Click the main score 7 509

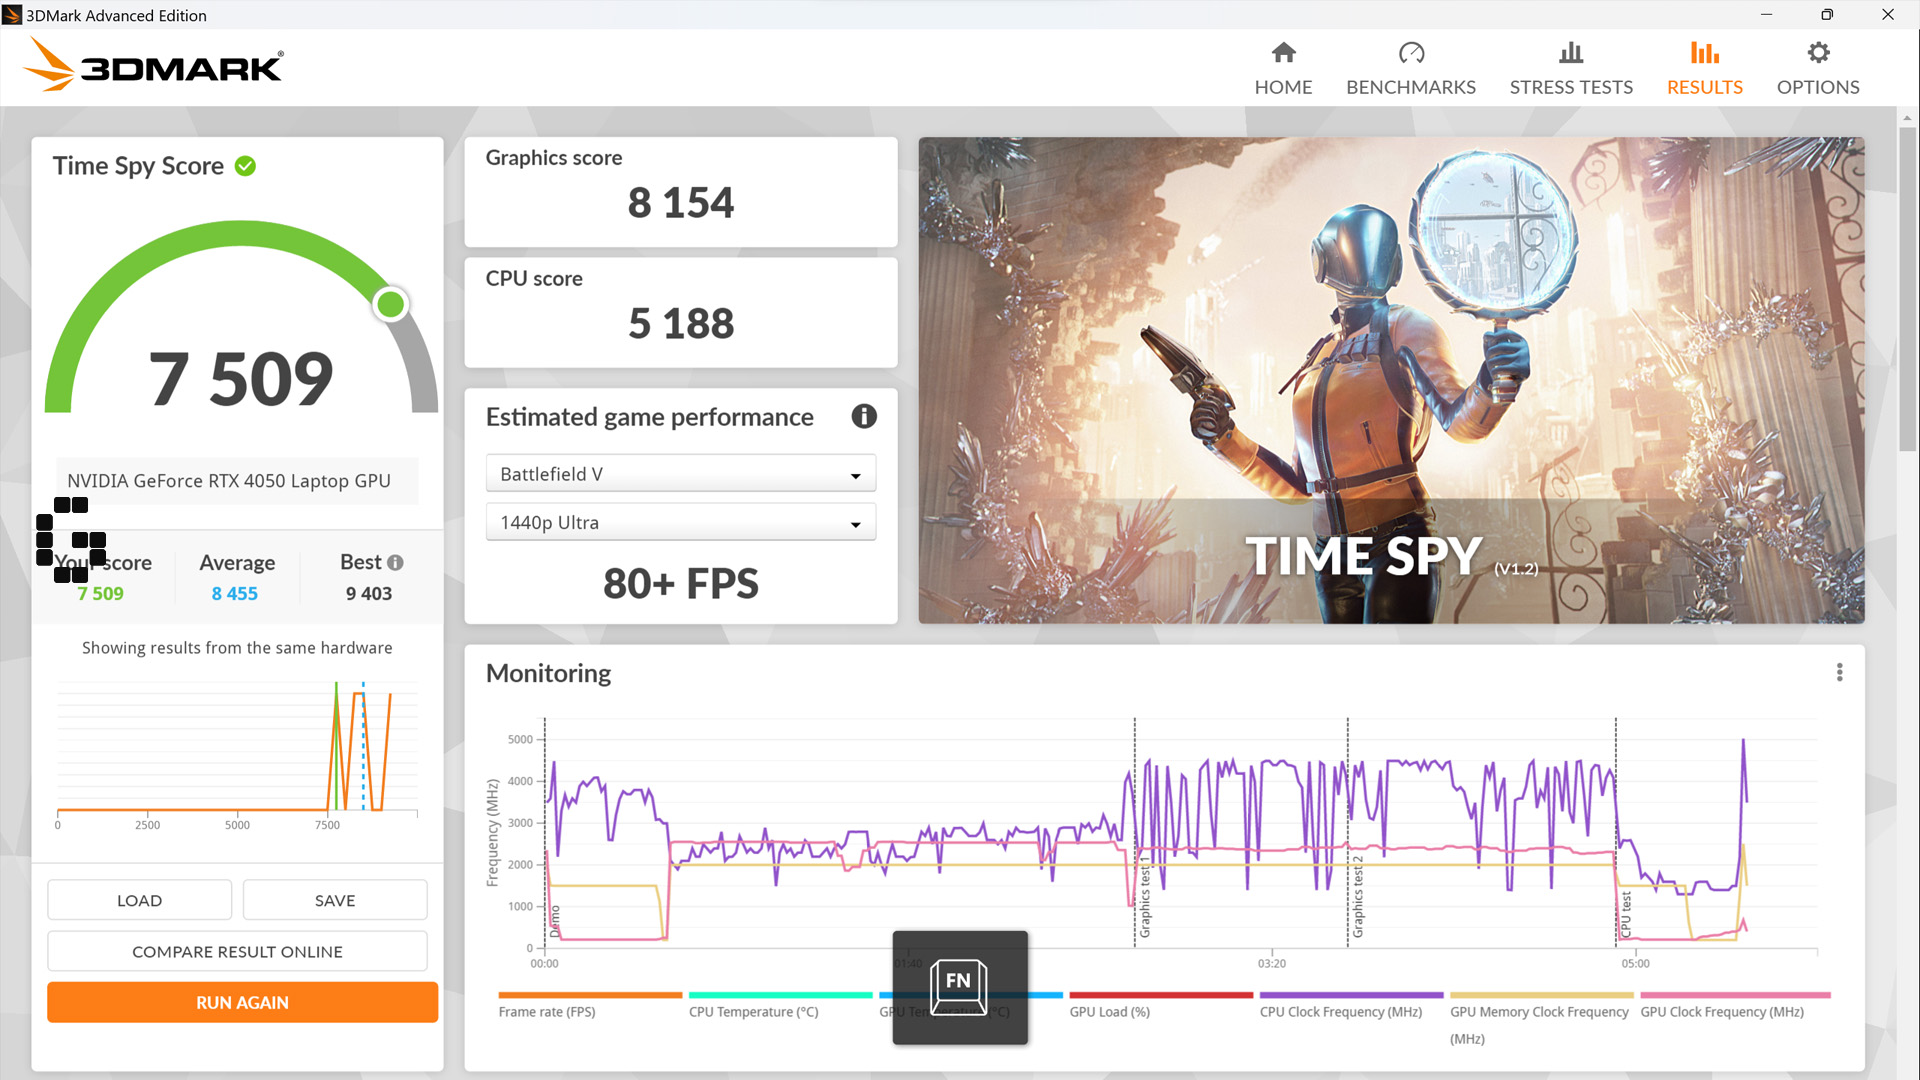pos(240,379)
